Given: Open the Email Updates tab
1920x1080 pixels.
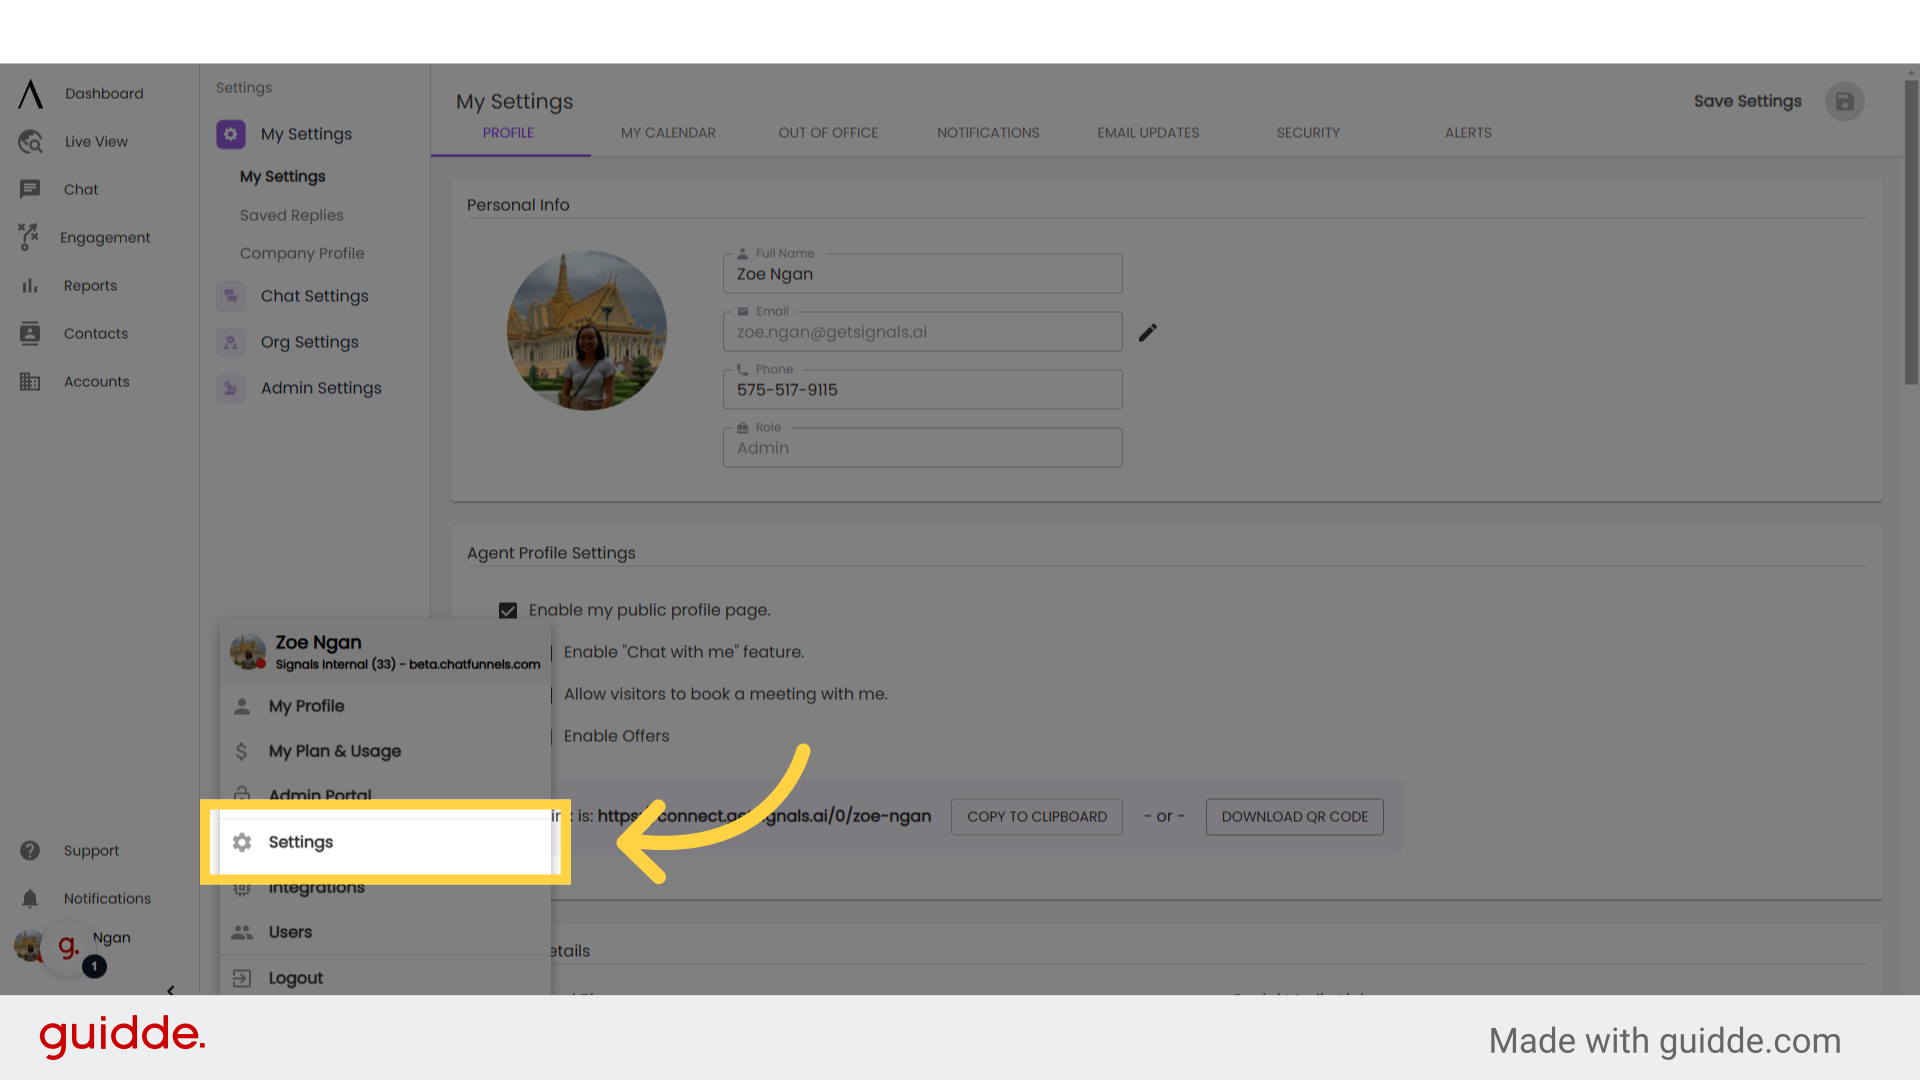Looking at the screenshot, I should [x=1148, y=133].
